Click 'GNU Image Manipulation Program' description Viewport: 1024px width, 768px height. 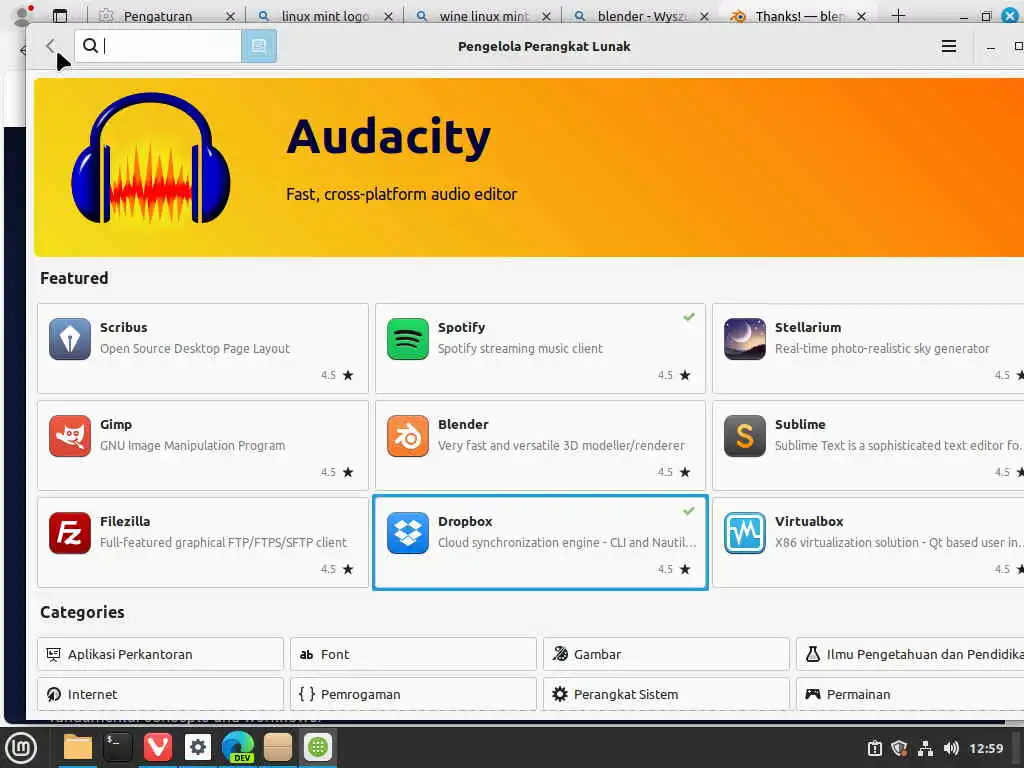pyautogui.click(x=193, y=445)
